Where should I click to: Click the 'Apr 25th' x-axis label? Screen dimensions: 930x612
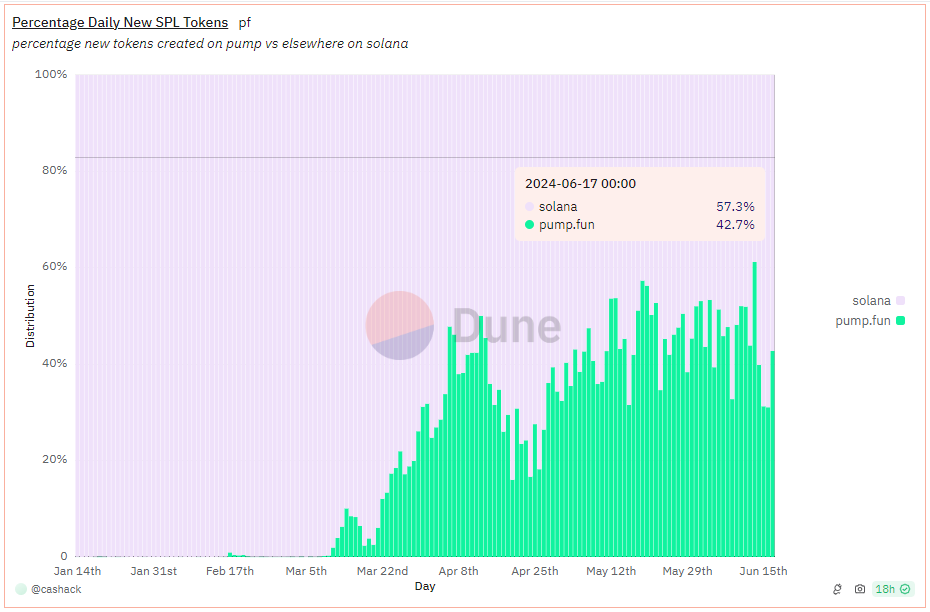coord(535,571)
